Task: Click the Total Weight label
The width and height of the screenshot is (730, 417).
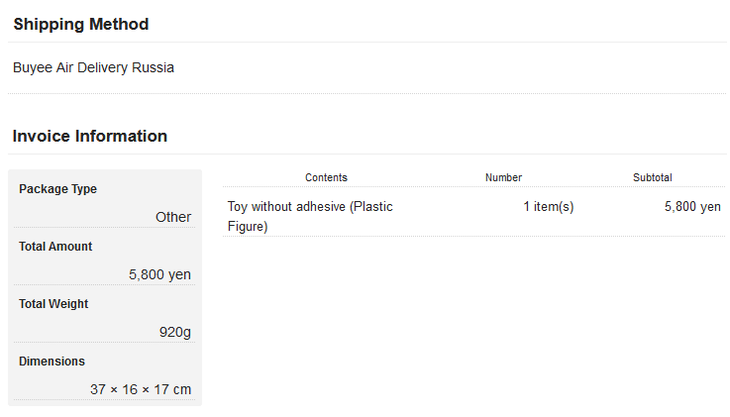Action: pyautogui.click(x=54, y=304)
